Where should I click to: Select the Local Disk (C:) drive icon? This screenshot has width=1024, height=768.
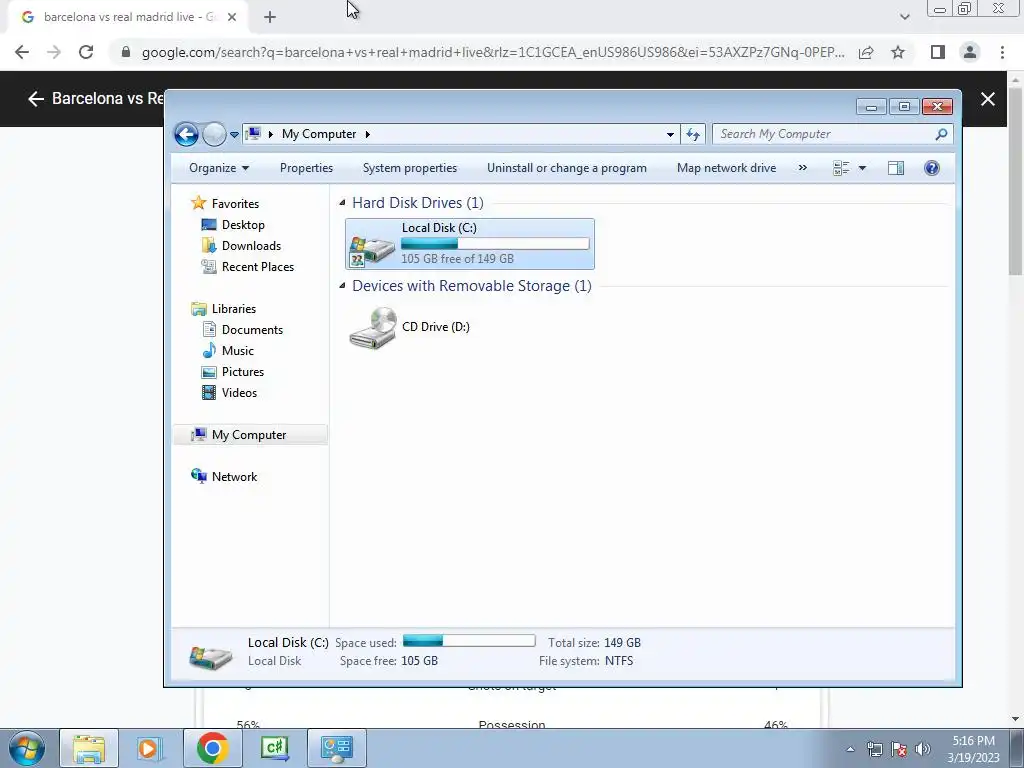(372, 250)
